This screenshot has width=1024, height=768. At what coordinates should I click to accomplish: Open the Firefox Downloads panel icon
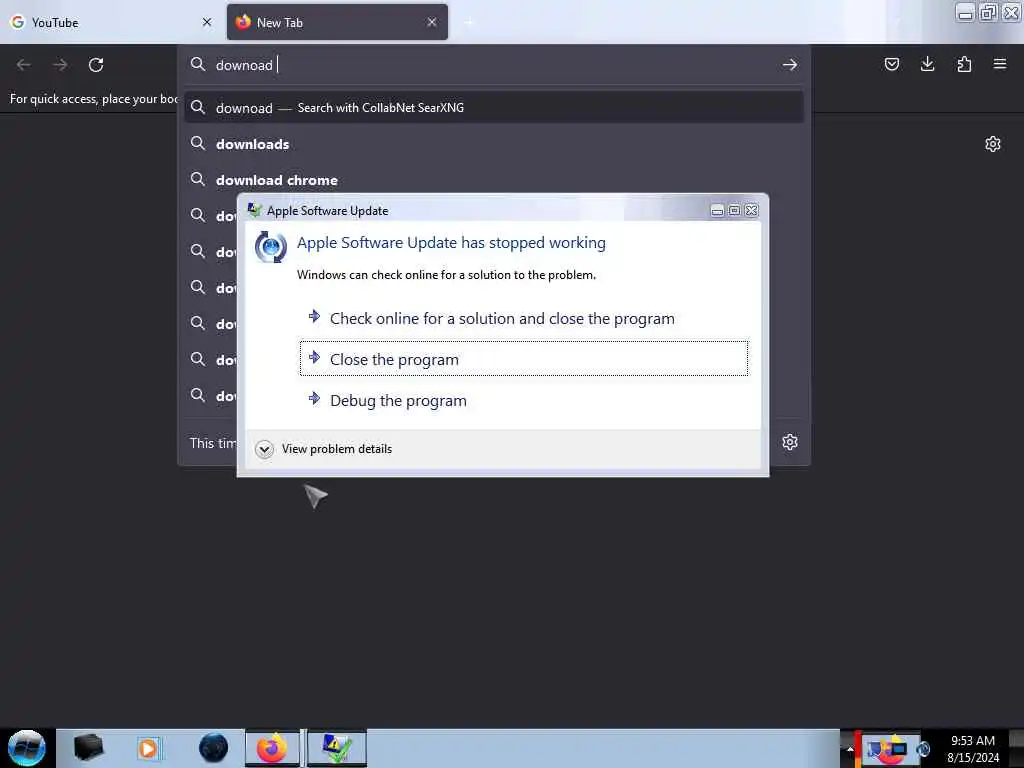pos(927,64)
